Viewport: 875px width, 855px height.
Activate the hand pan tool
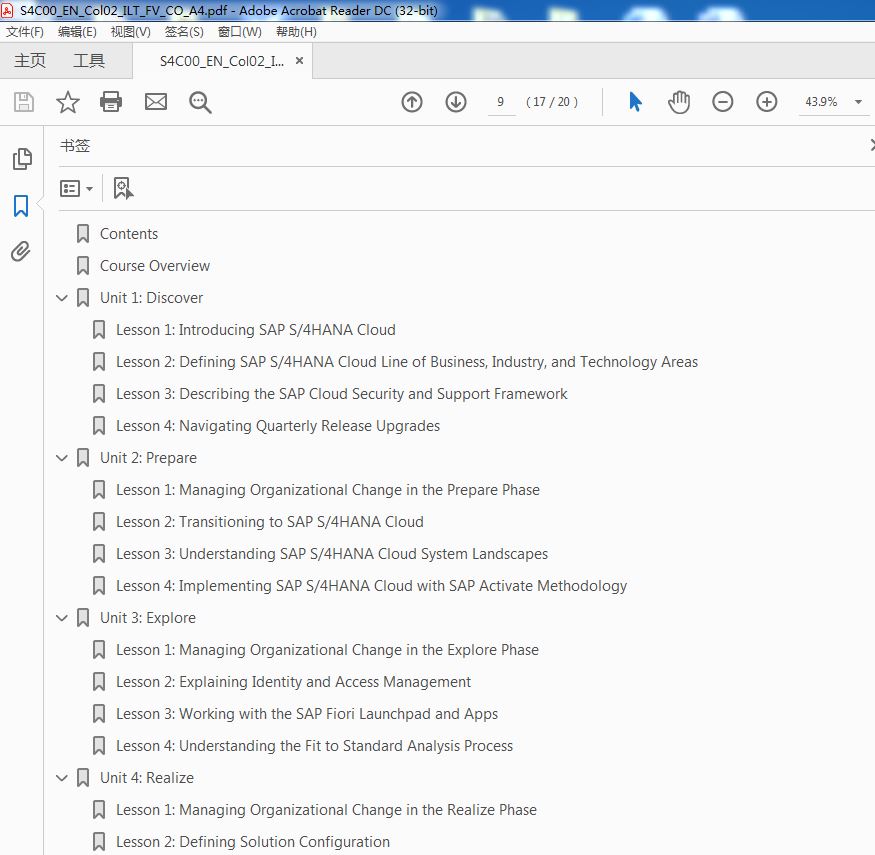click(679, 102)
